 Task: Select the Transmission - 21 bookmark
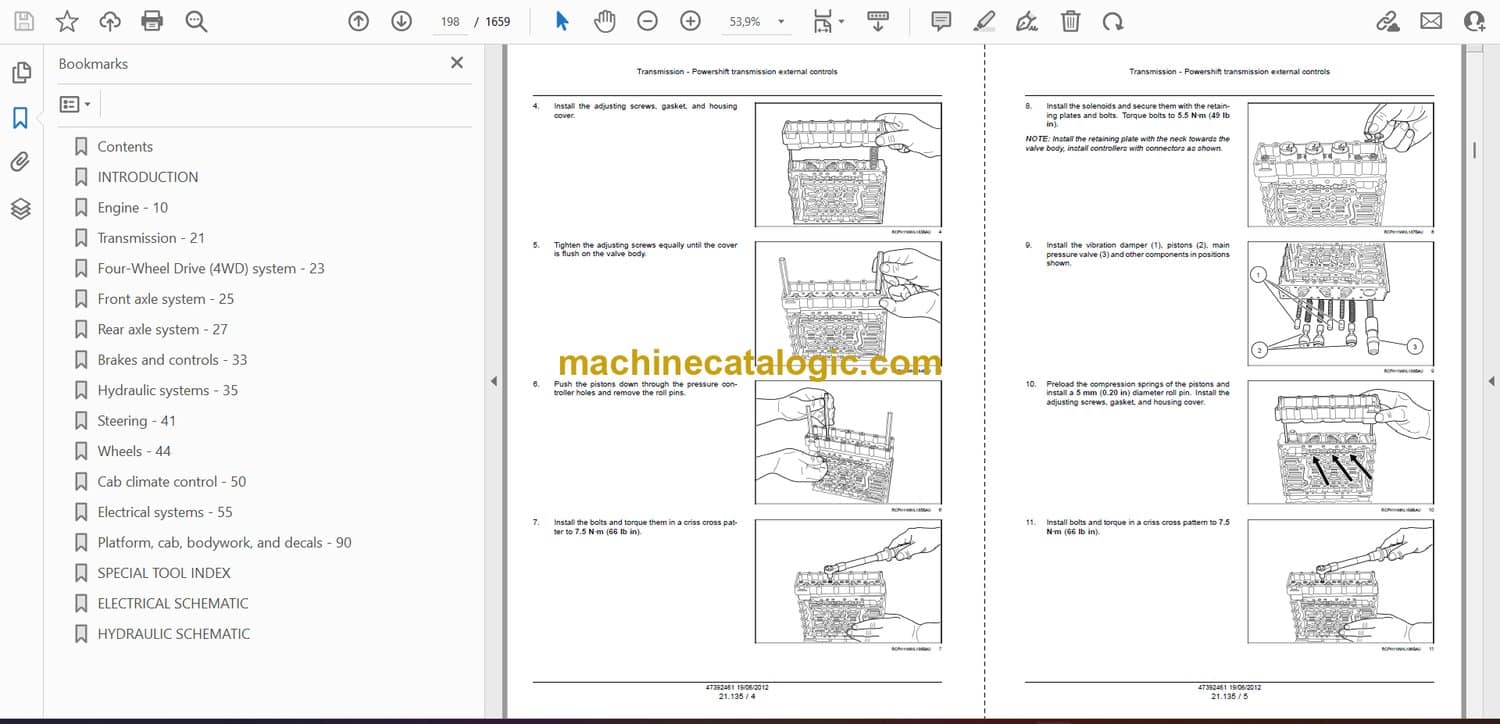151,238
